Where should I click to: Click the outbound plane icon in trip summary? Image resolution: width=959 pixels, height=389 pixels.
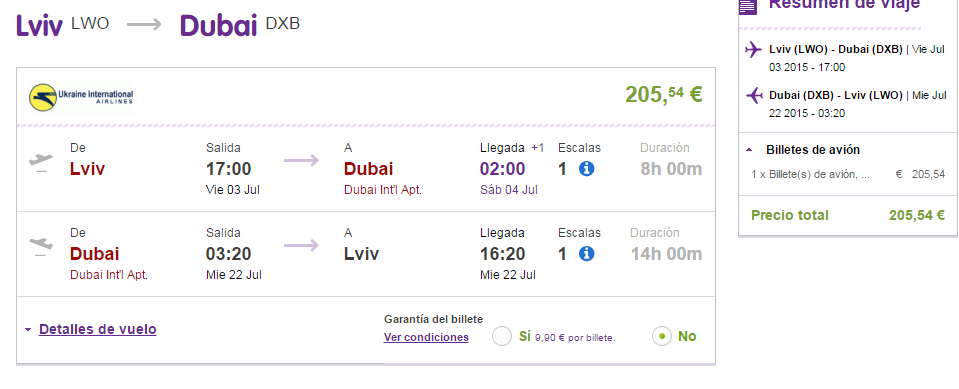coord(754,50)
